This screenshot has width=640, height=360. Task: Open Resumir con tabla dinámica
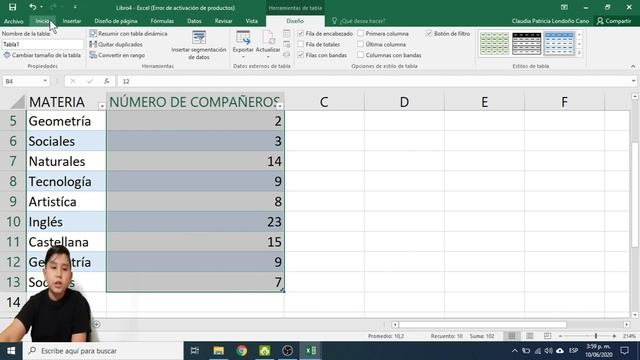[128, 33]
